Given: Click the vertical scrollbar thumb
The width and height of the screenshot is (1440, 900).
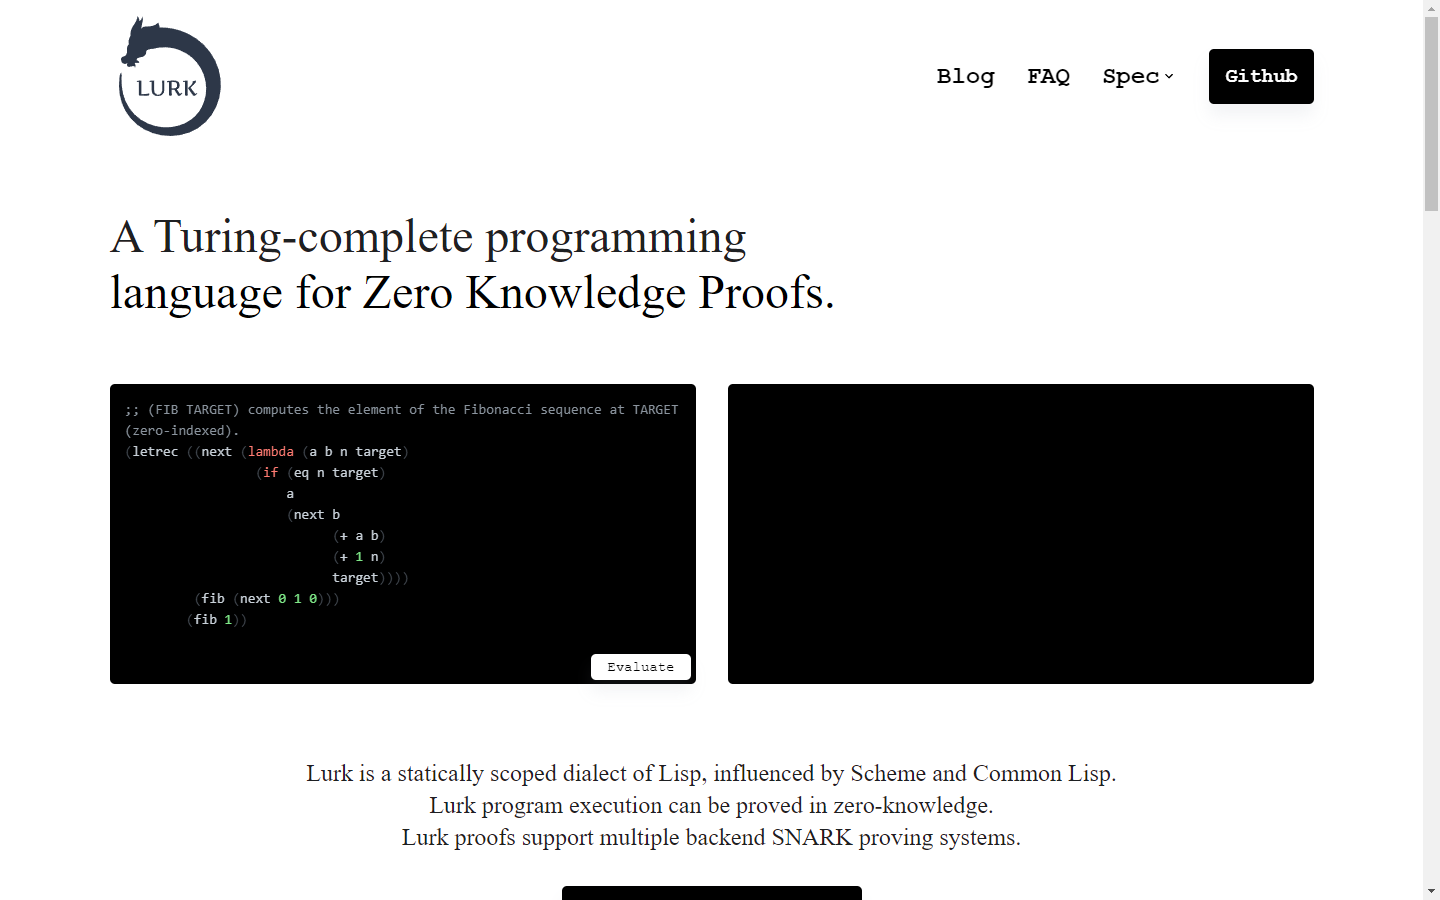Looking at the screenshot, I should [x=1431, y=110].
